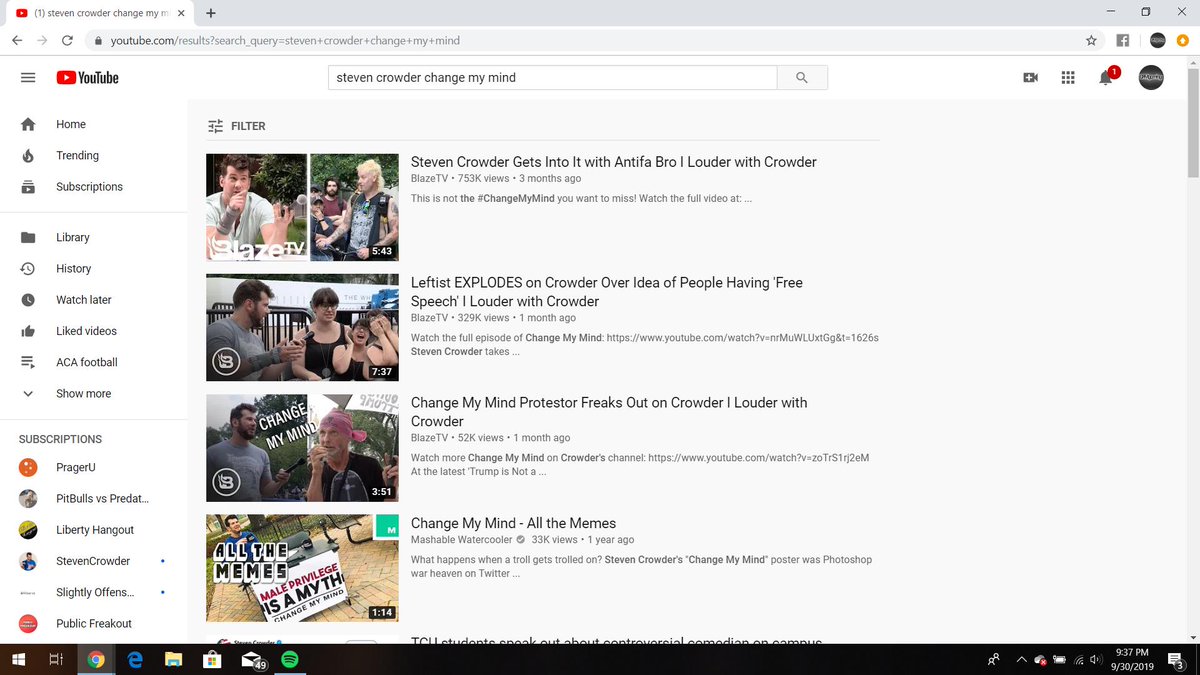Open a new browser tab
1200x675 pixels.
coord(211,13)
